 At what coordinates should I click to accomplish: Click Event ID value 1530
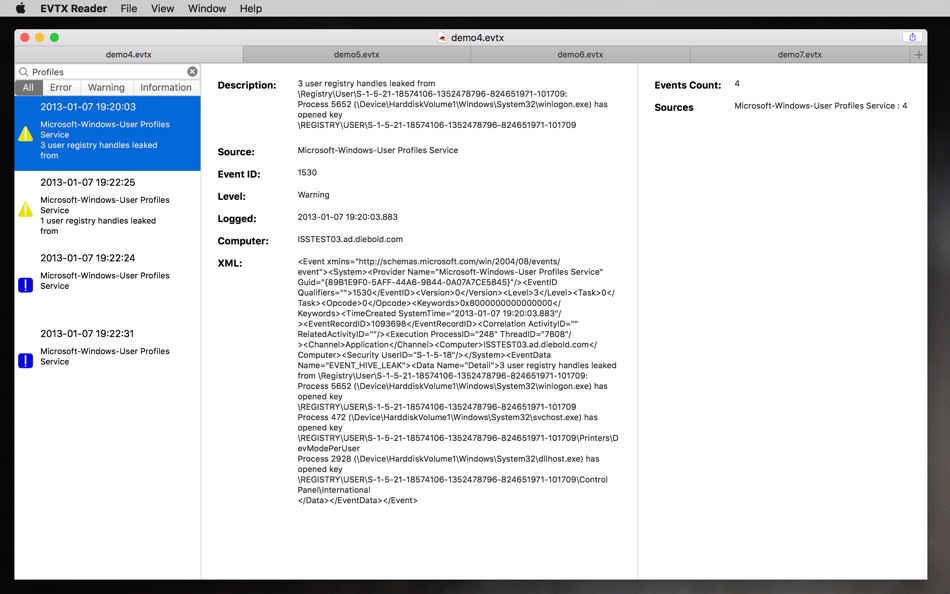pyautogui.click(x=307, y=173)
